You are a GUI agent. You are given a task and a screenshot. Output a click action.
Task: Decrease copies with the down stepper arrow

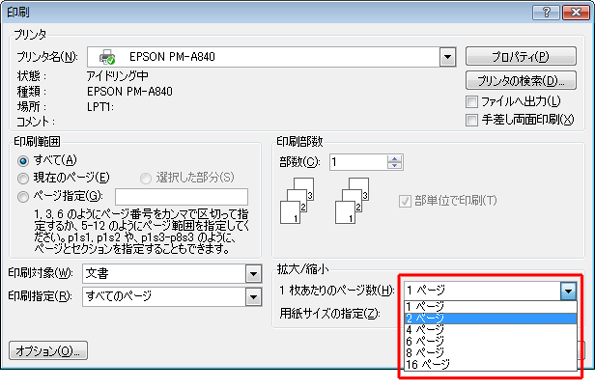point(395,166)
